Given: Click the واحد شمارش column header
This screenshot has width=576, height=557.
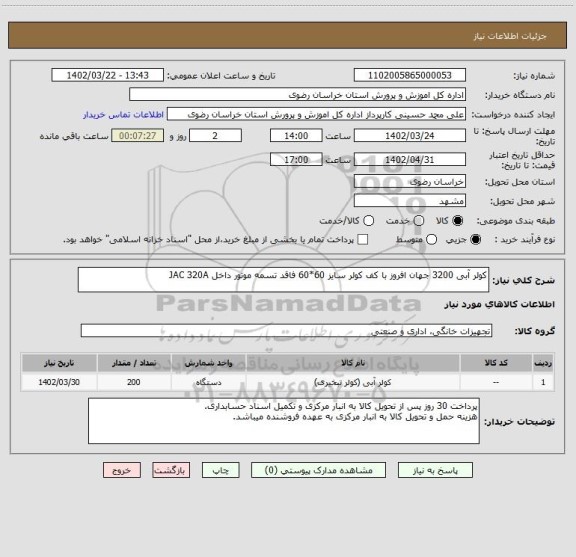Looking at the screenshot, I should 208,363.
